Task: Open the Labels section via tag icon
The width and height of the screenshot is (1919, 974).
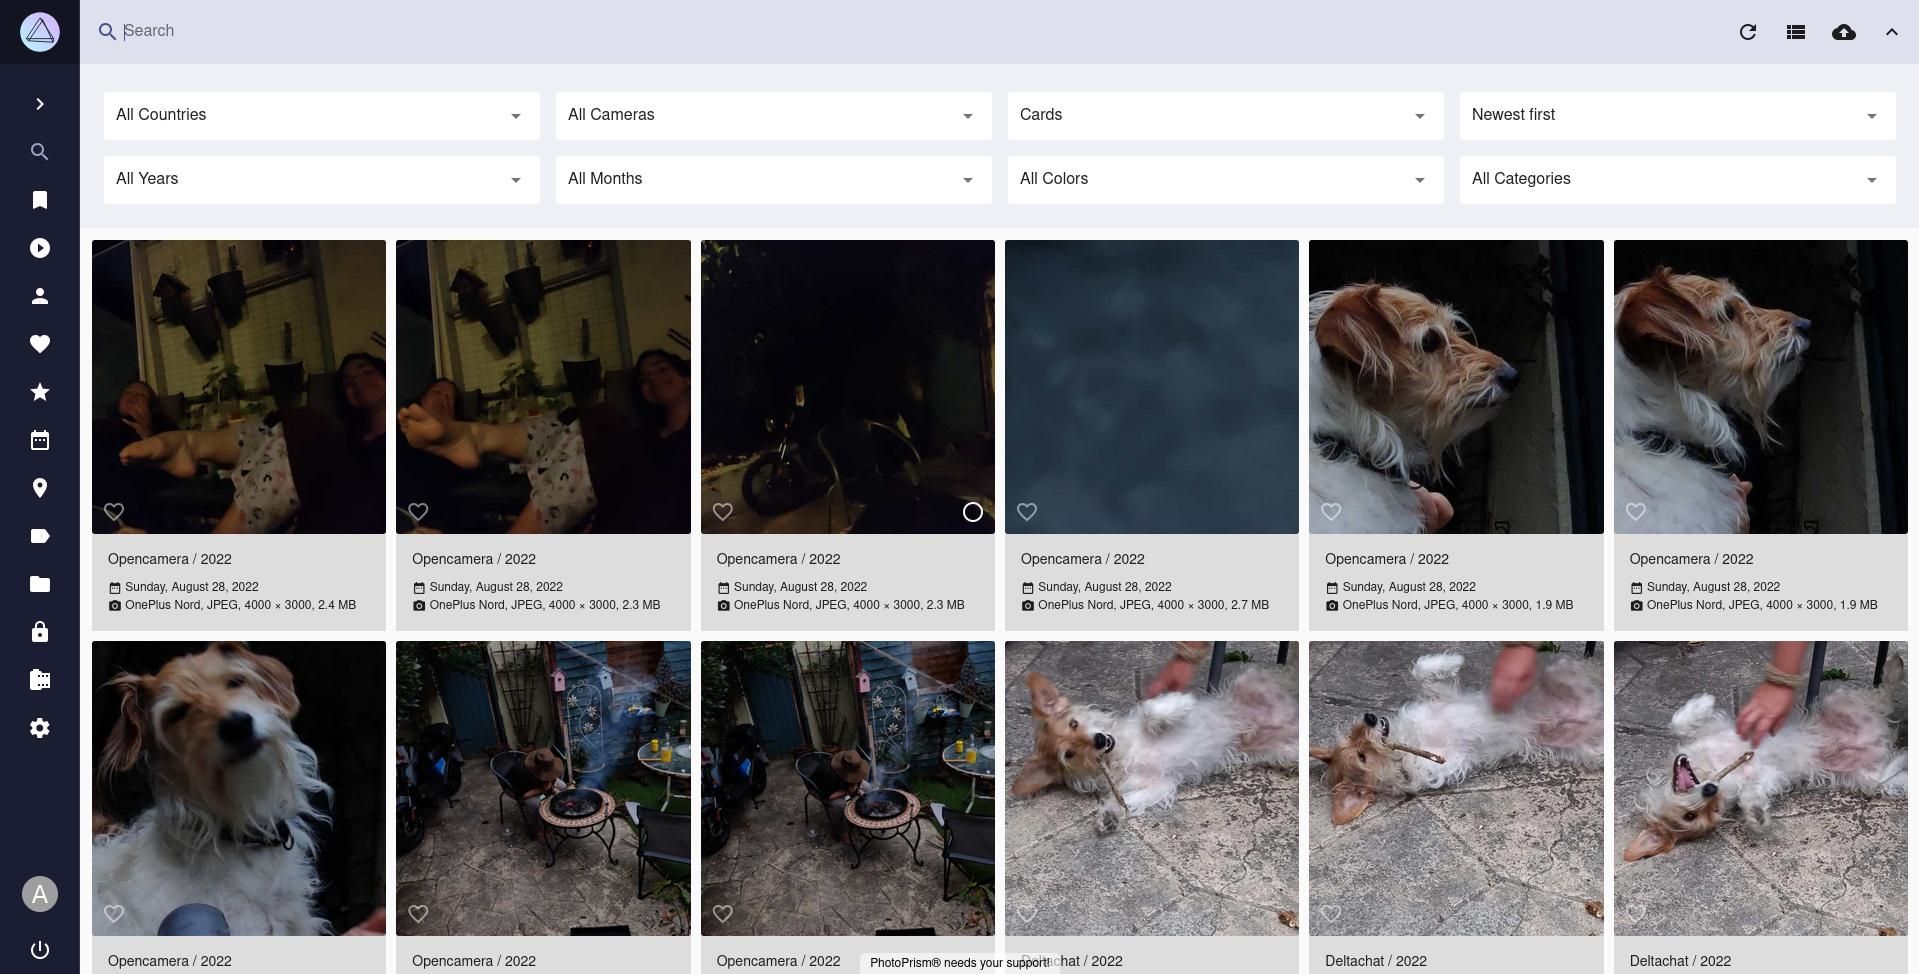Action: coord(40,536)
